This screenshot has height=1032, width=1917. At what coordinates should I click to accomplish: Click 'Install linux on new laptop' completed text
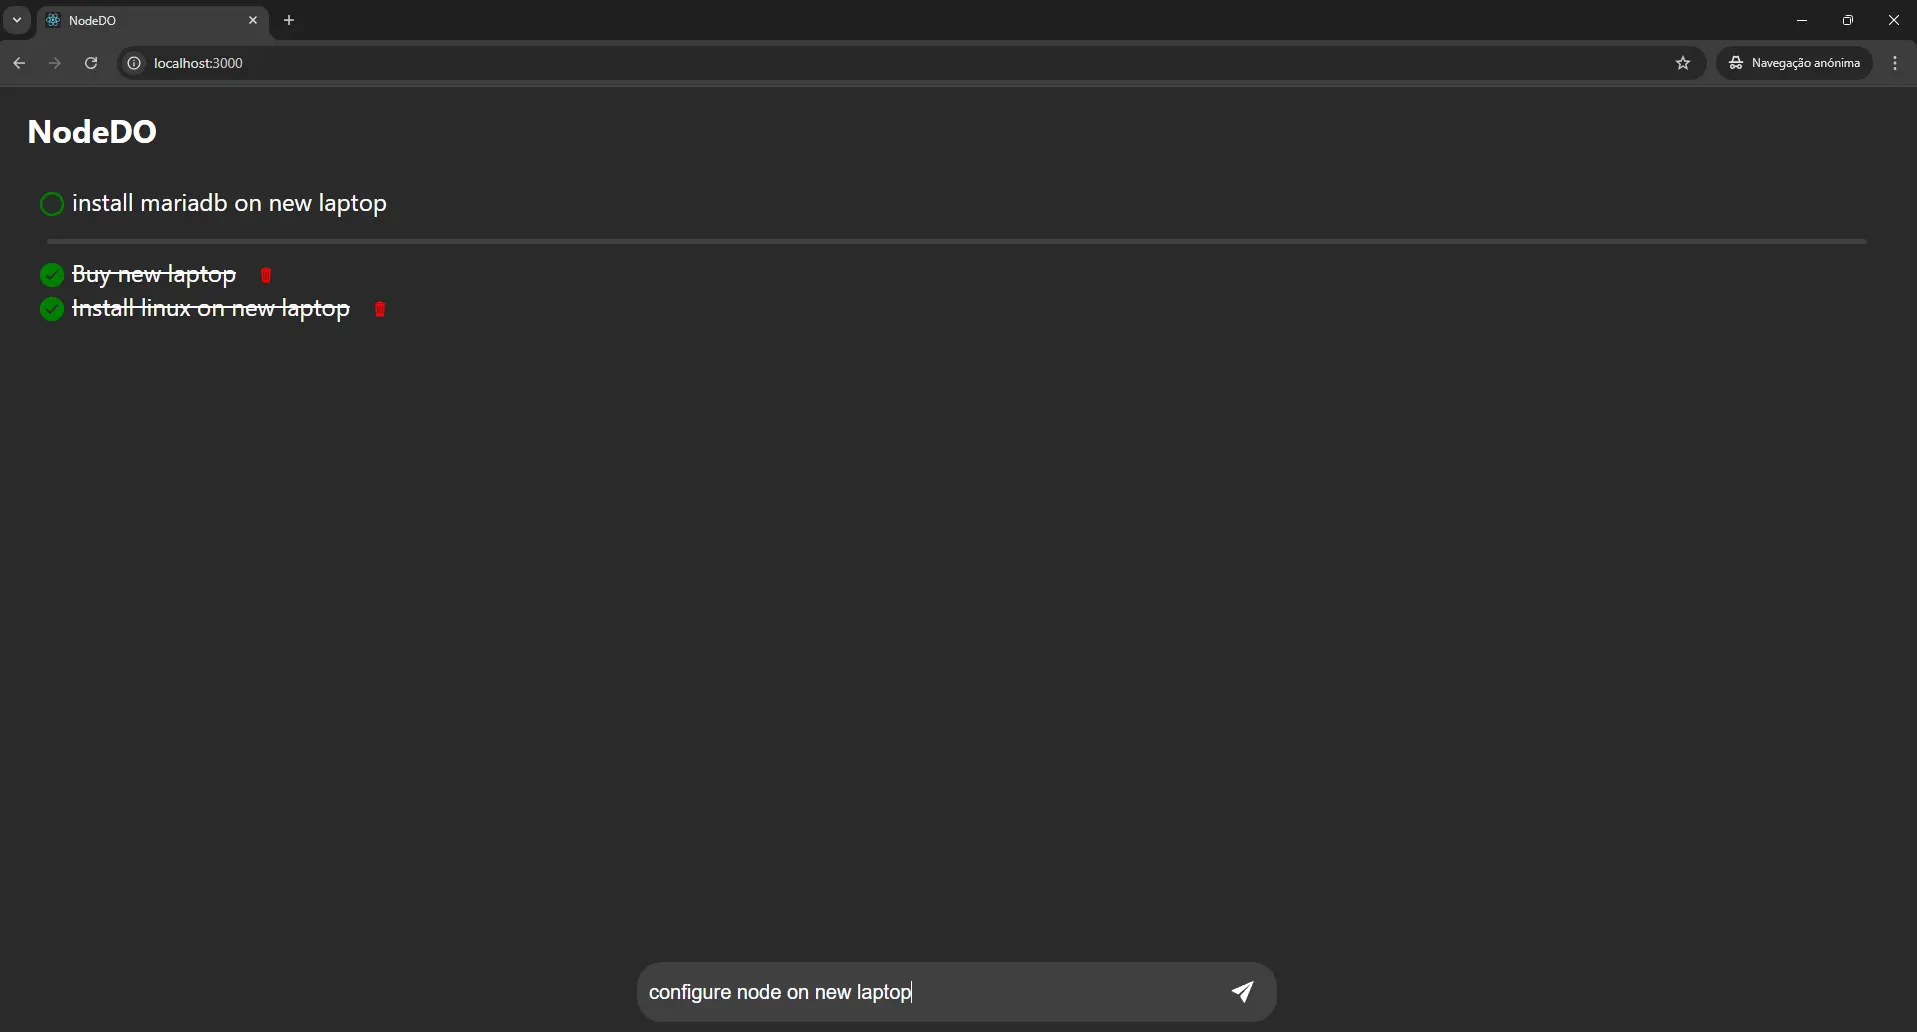click(211, 310)
